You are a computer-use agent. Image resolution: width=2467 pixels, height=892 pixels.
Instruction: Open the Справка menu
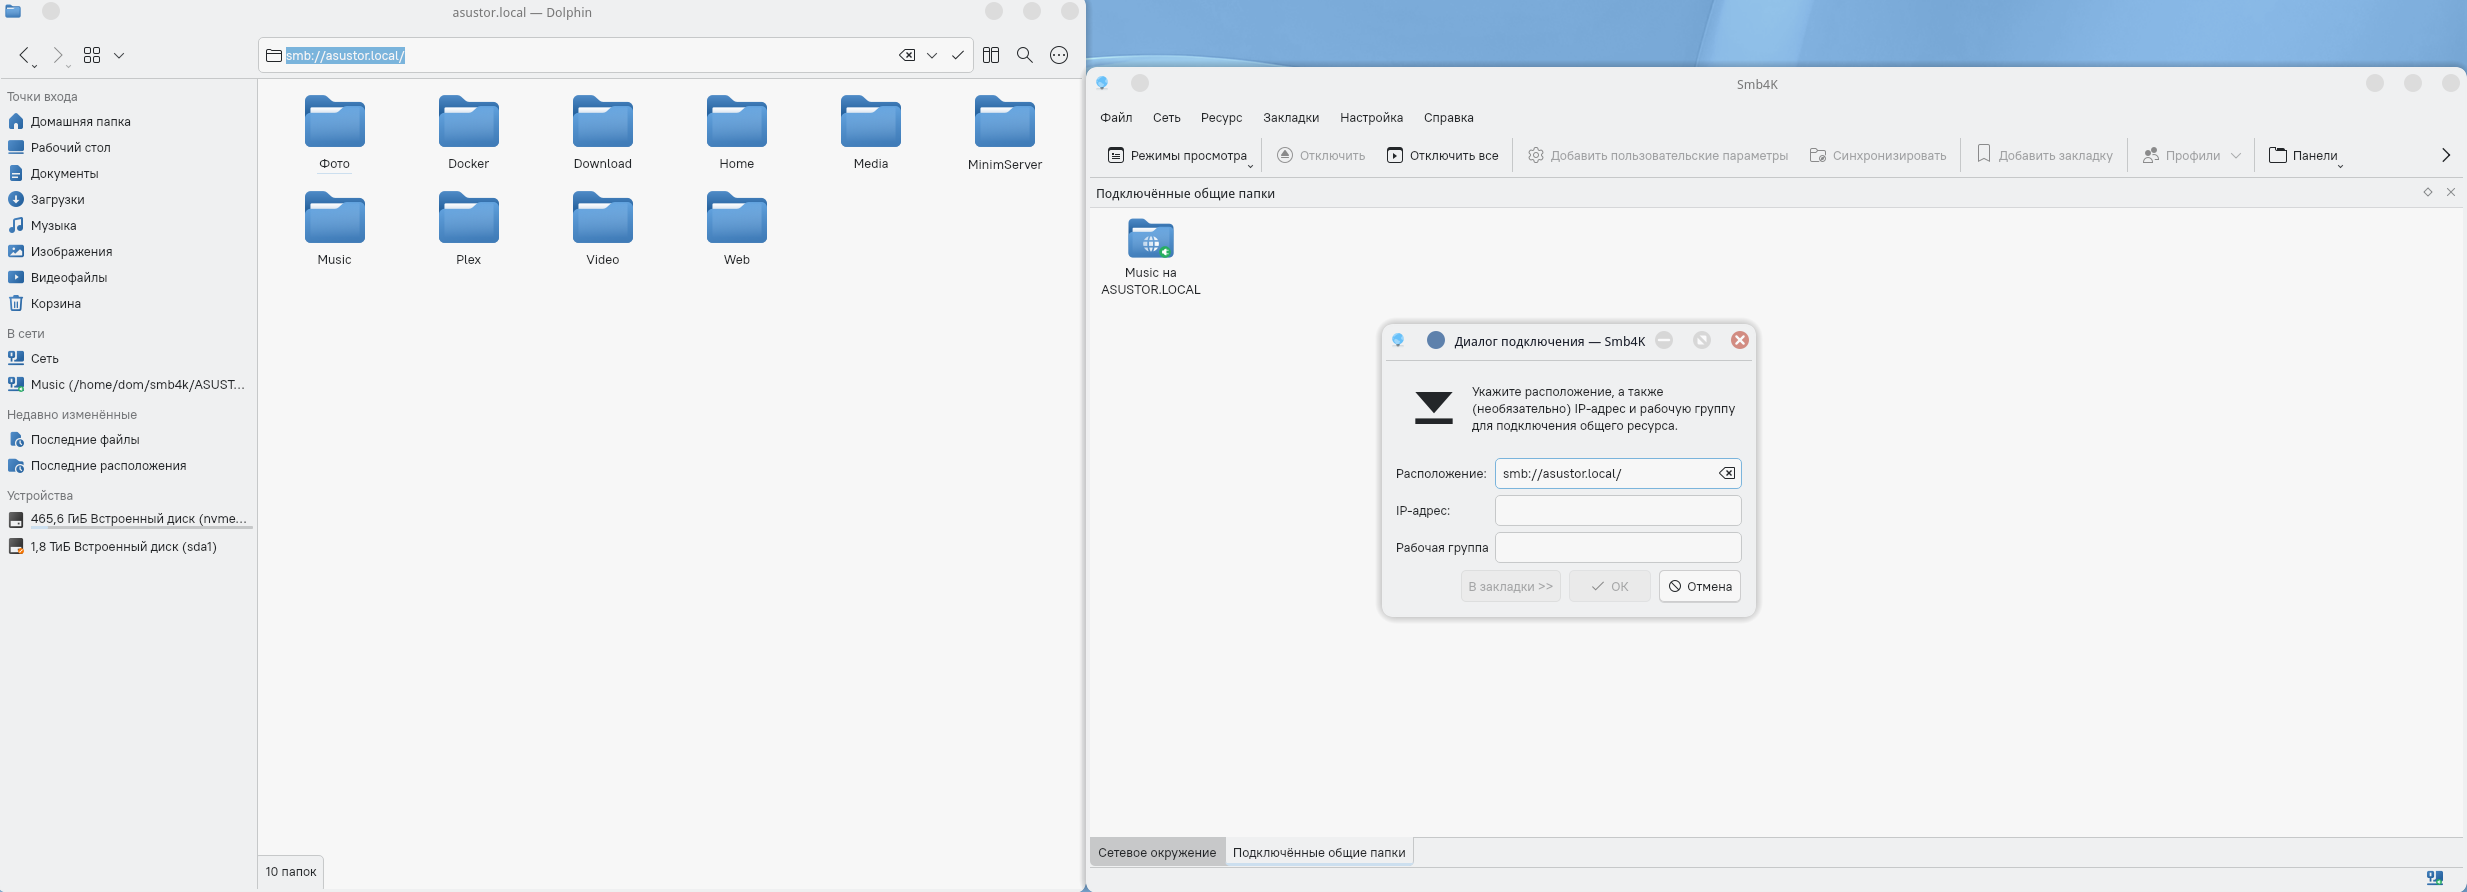point(1448,117)
